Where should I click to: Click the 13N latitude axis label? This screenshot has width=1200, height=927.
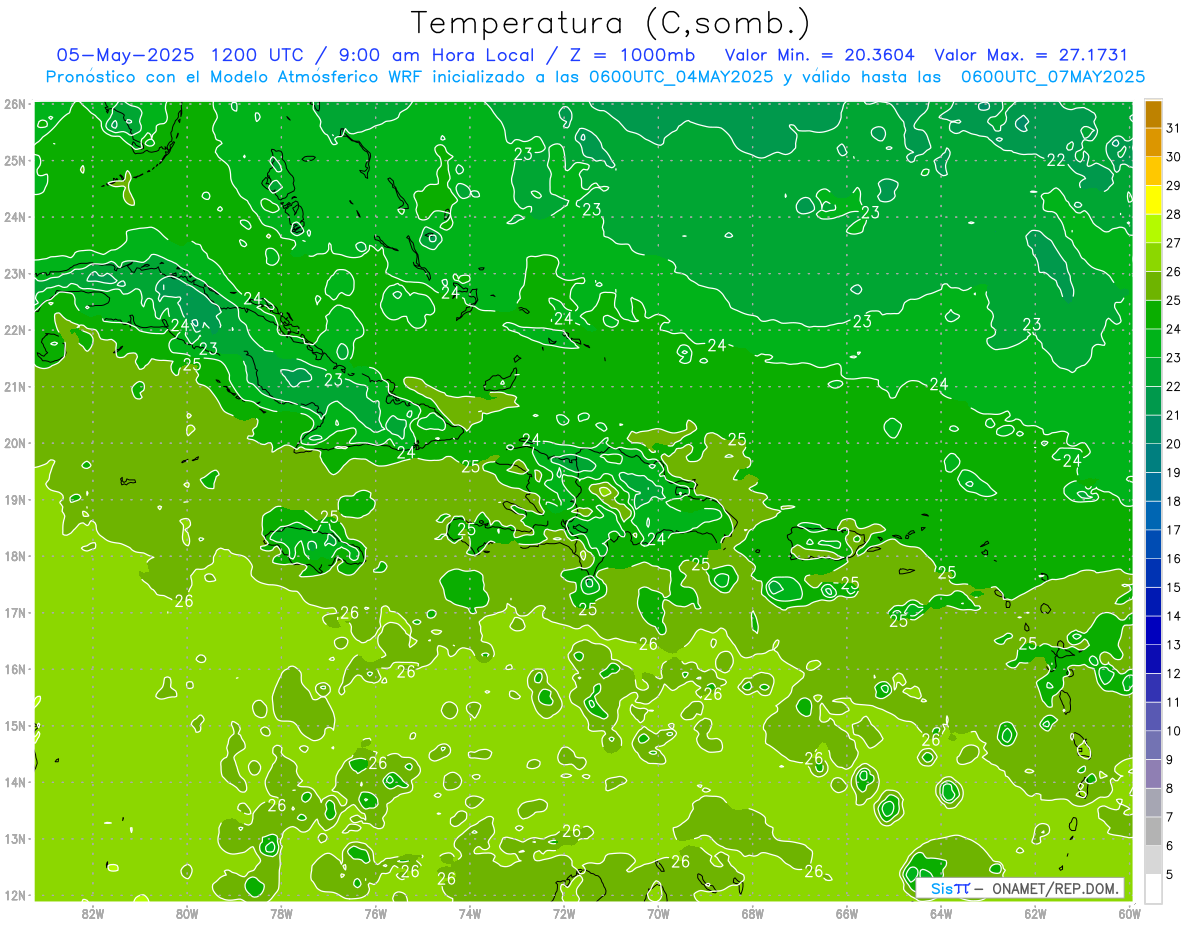(x=15, y=838)
